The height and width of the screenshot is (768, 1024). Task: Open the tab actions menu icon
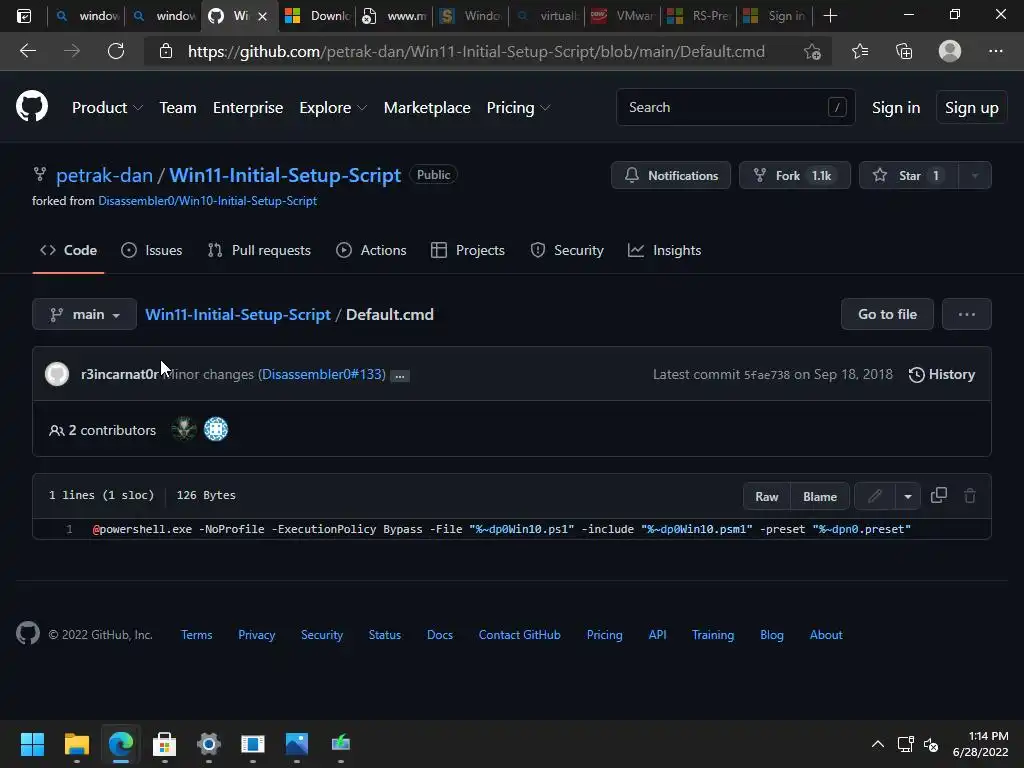tap(24, 16)
